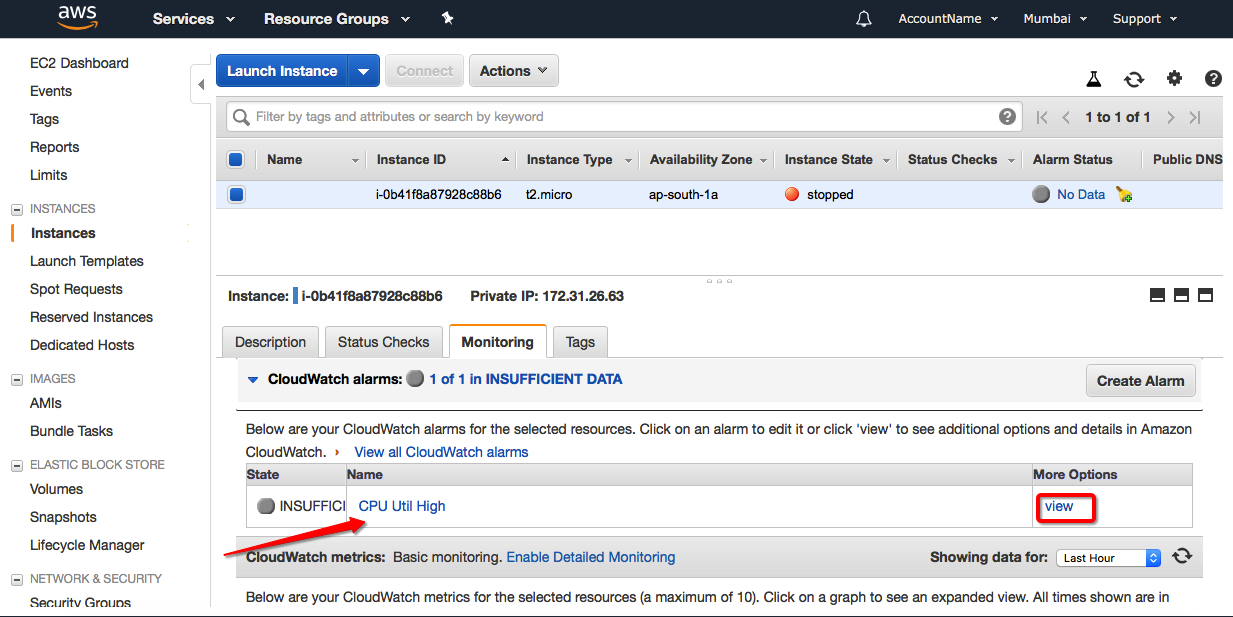Image resolution: width=1233 pixels, height=617 pixels.
Task: Collapse the CloudWatch alarms section
Action: [253, 380]
